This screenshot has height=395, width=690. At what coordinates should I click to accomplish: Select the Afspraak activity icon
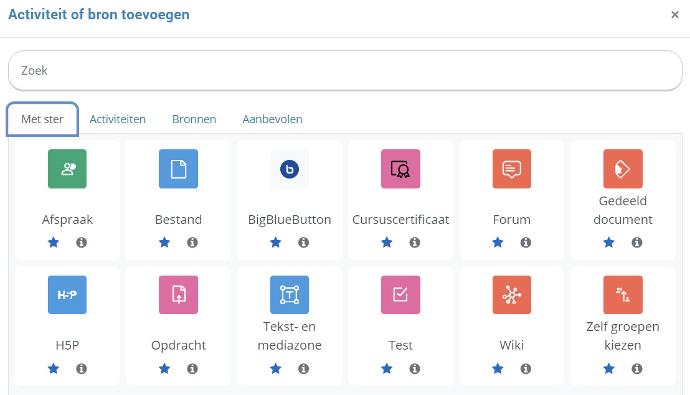67,169
